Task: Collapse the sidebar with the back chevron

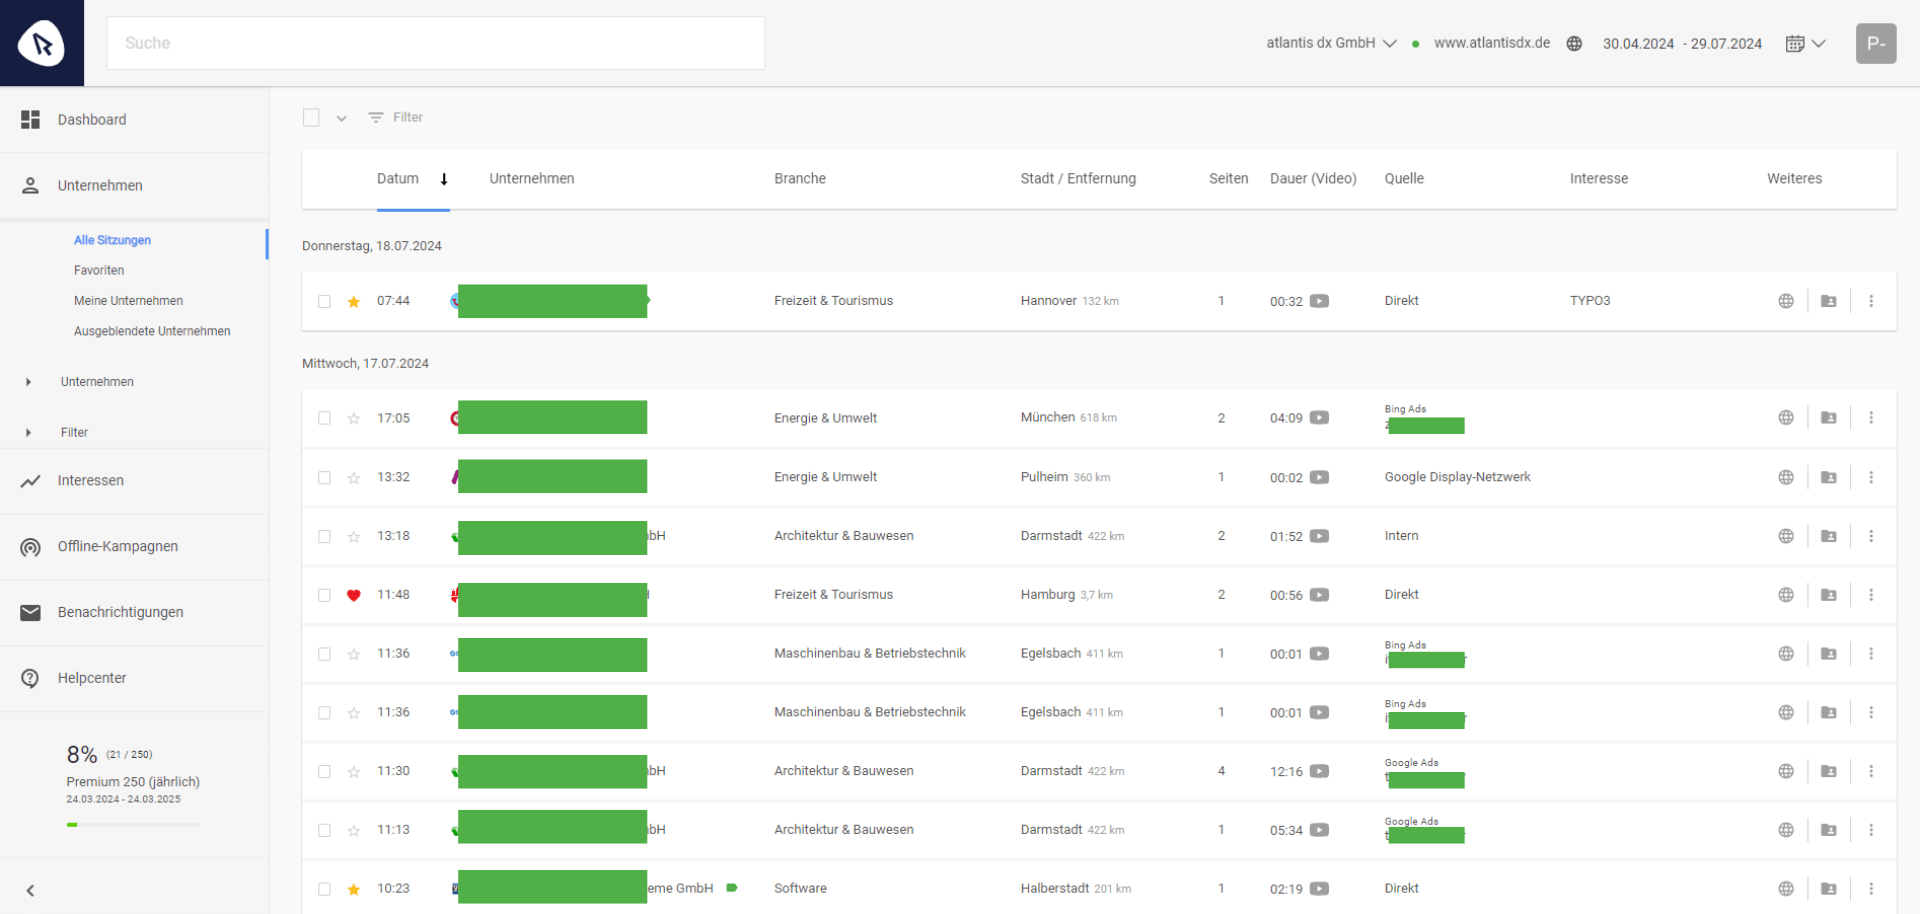Action: (30, 890)
